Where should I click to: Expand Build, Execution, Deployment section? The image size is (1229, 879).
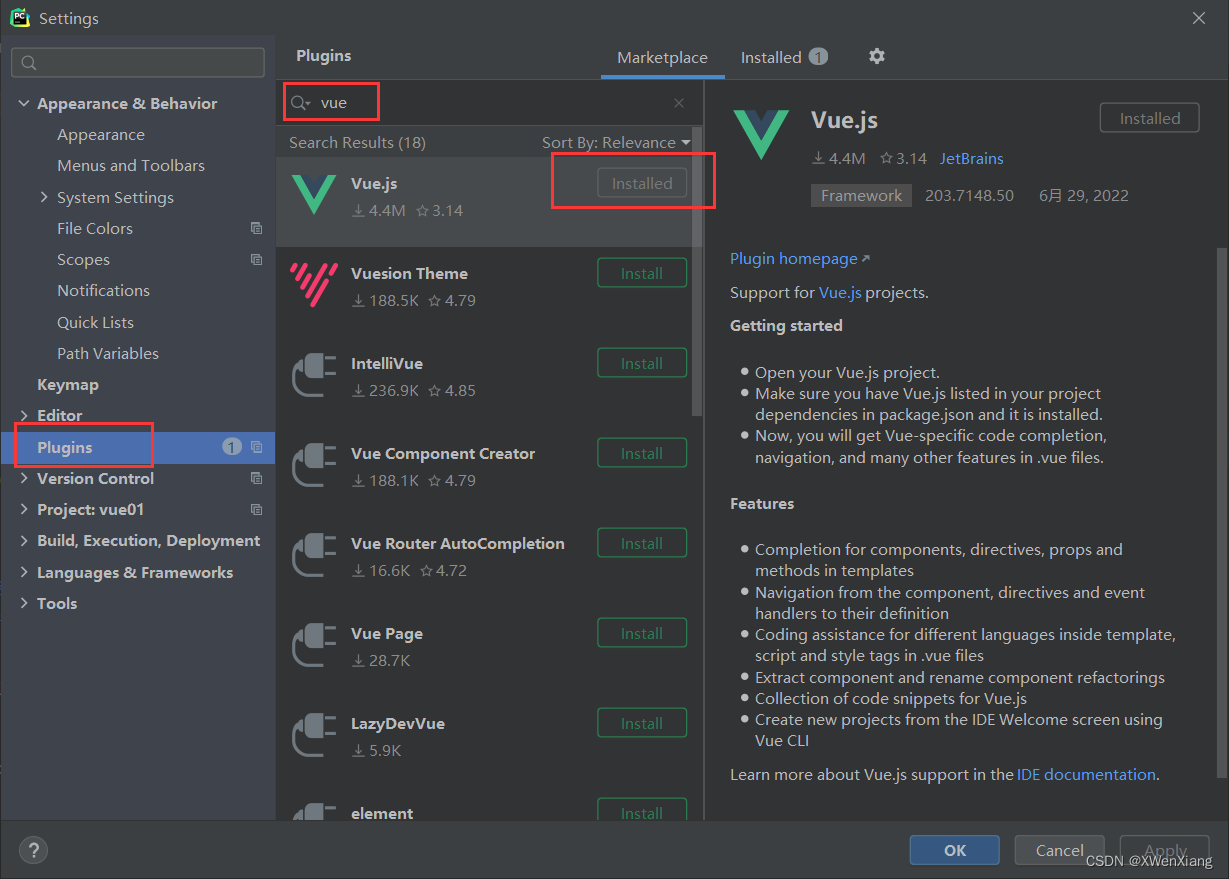point(24,541)
